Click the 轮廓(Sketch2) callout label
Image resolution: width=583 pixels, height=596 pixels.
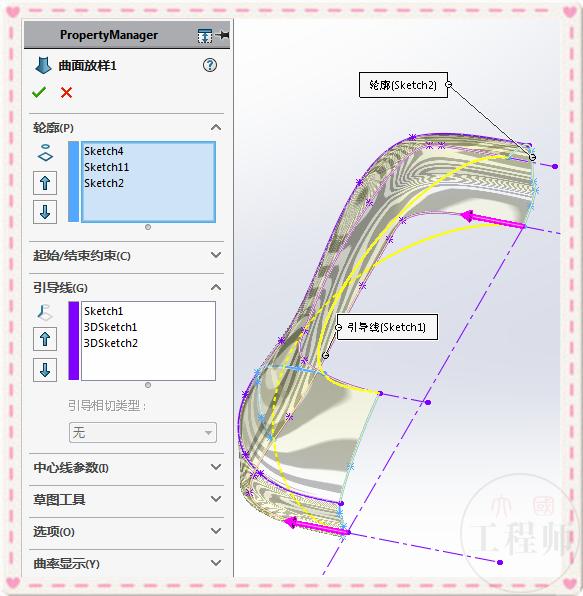pyautogui.click(x=403, y=85)
